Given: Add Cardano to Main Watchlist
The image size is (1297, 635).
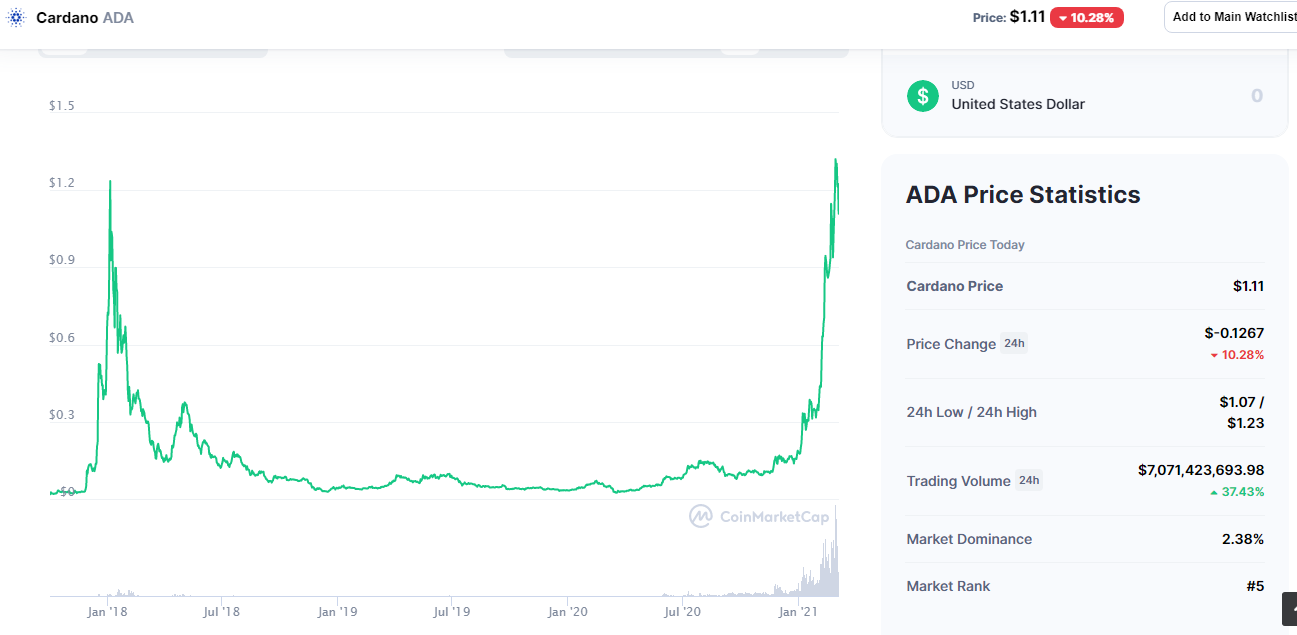Looking at the screenshot, I should point(1231,17).
